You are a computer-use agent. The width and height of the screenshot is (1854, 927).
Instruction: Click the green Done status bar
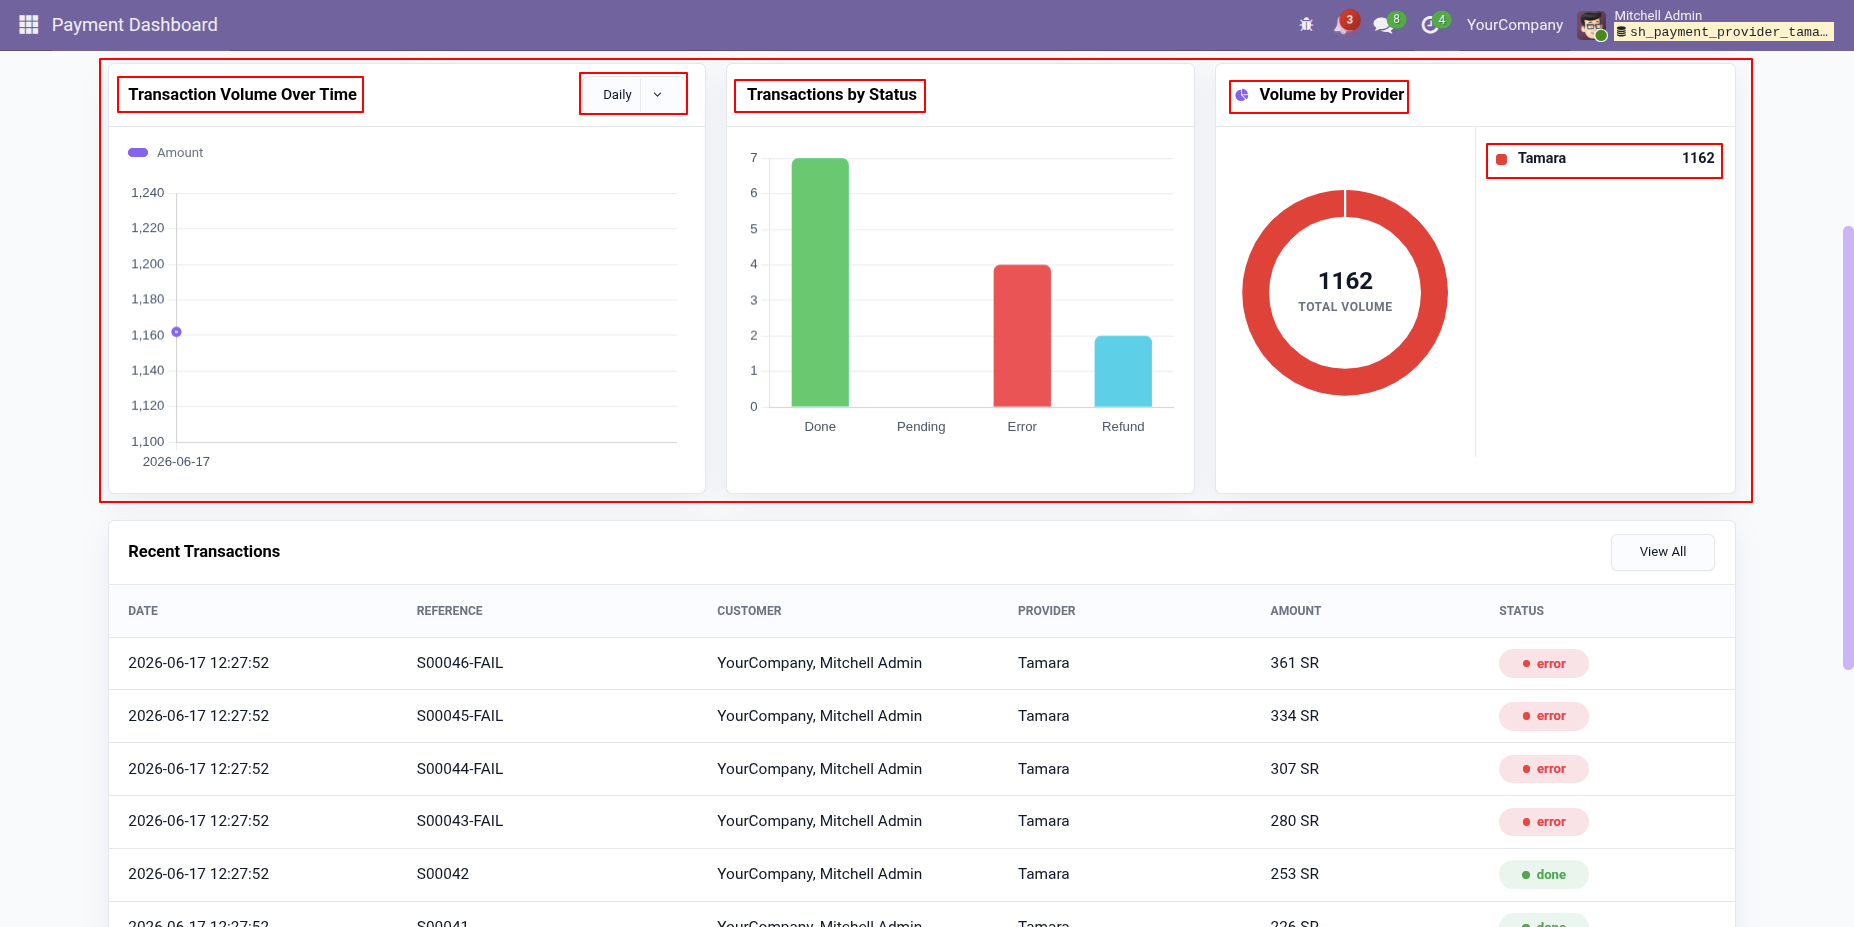click(820, 282)
